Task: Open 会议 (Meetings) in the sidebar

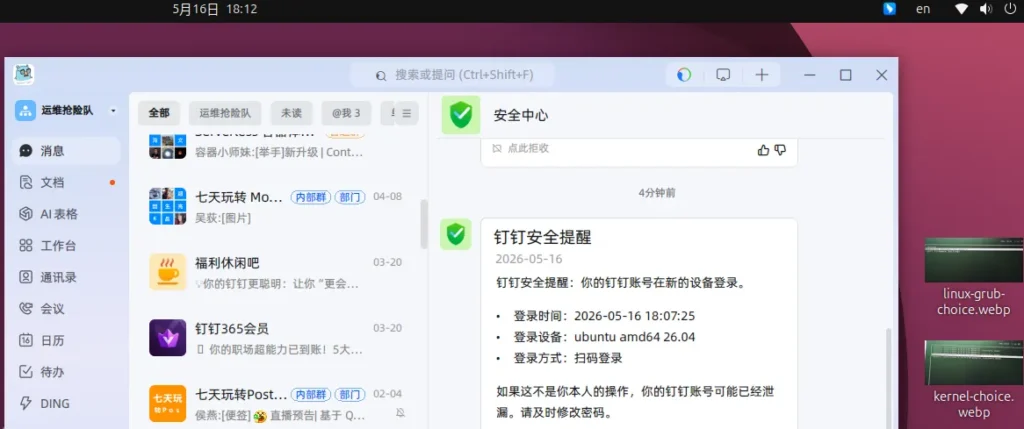Action: (66, 309)
